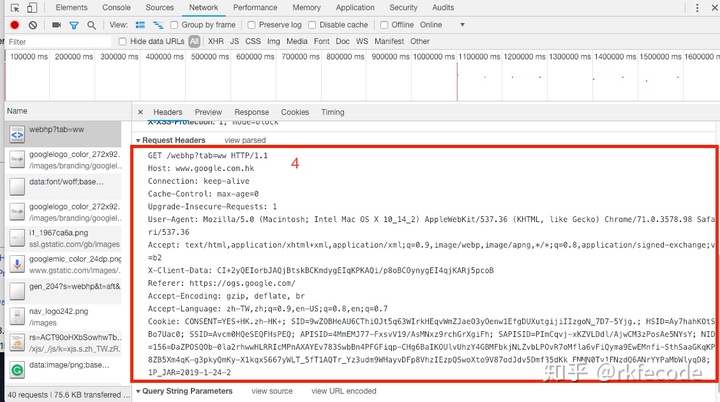720x402 pixels.
Task: Switch to the Headers tab
Action: coord(168,112)
